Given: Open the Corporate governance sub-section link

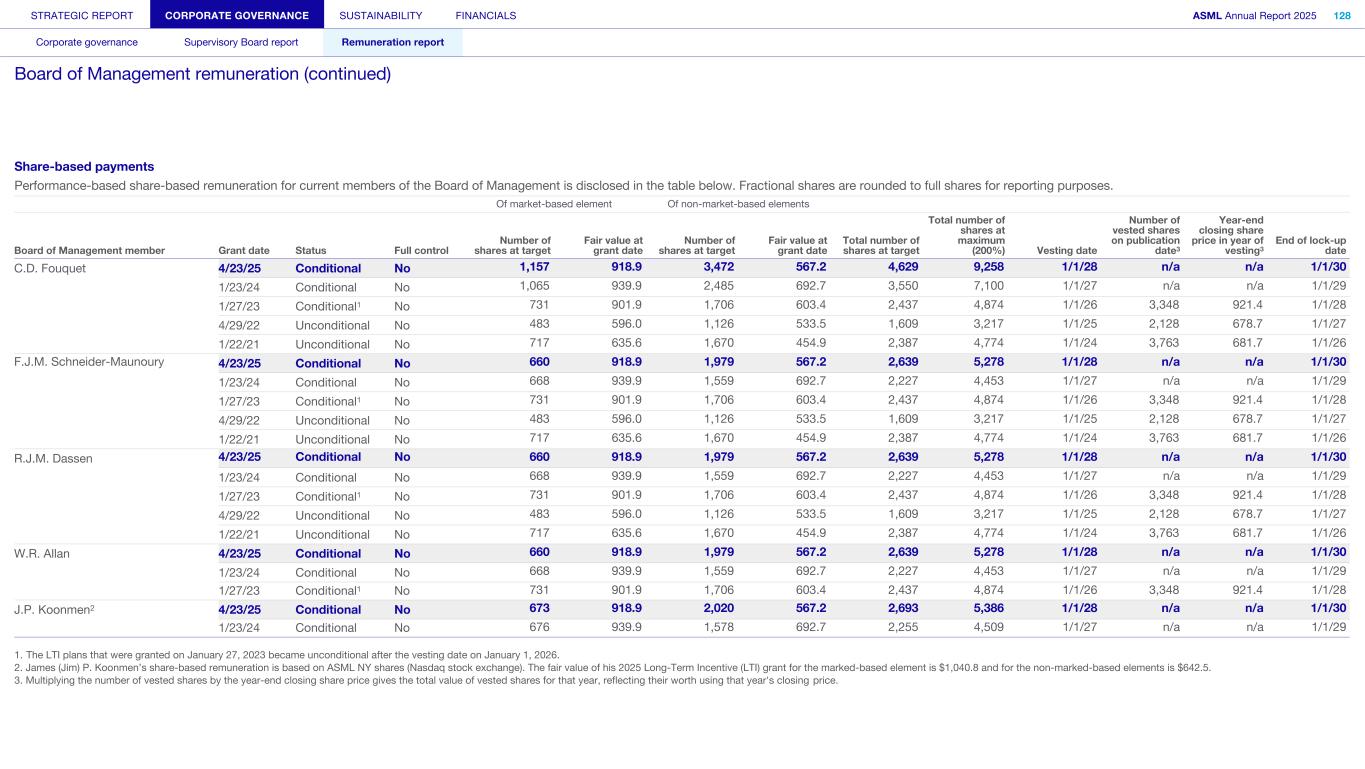Looking at the screenshot, I should (87, 42).
